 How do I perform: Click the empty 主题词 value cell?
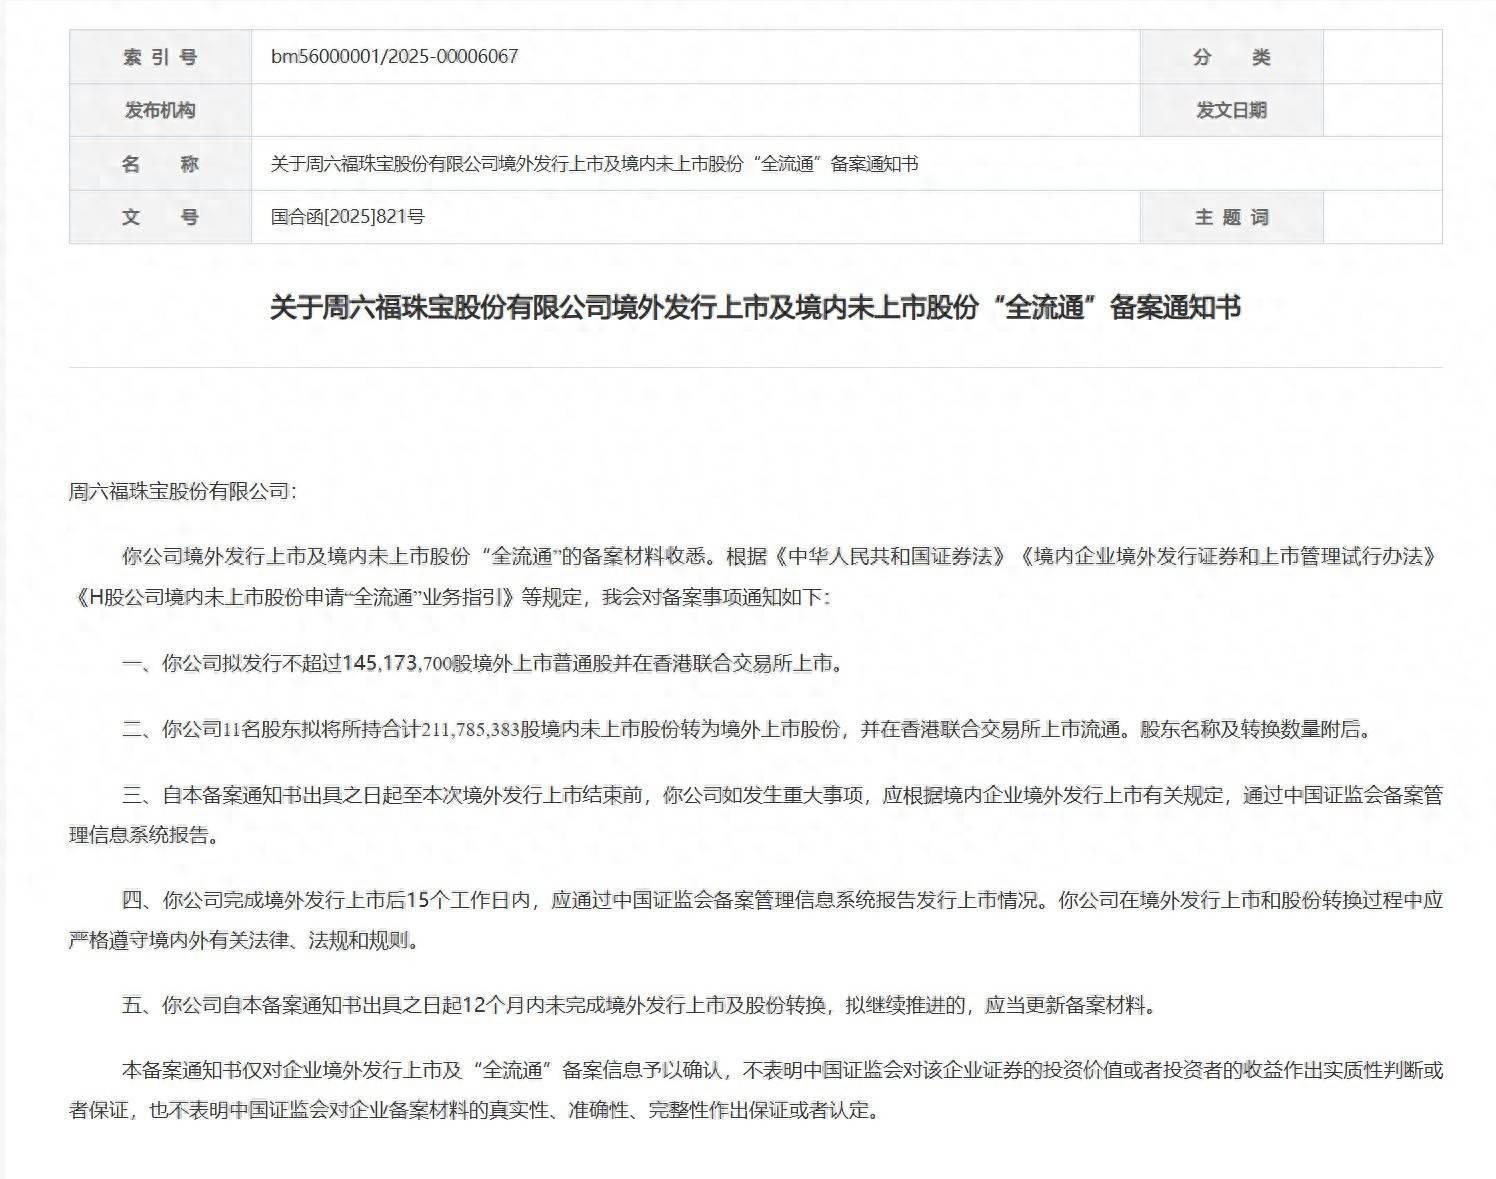coord(1383,216)
